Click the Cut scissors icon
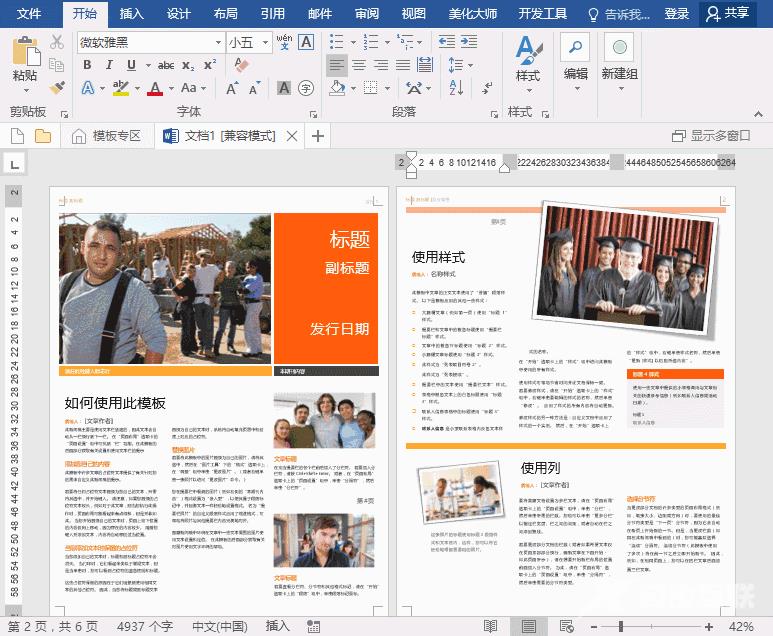Image resolution: width=773 pixels, height=636 pixels. click(57, 42)
